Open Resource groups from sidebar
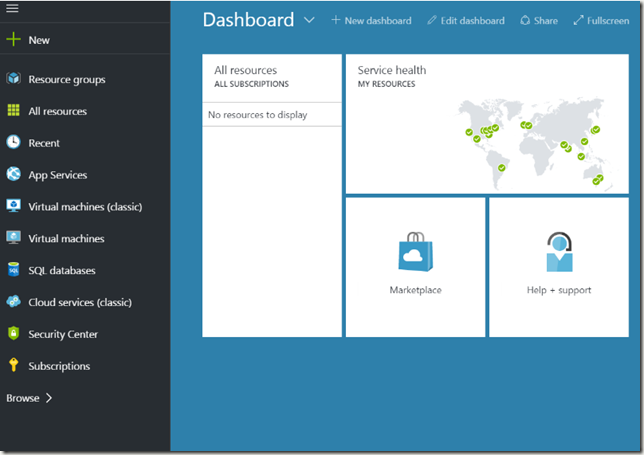Screen dimensions: 644x455 click(67, 79)
